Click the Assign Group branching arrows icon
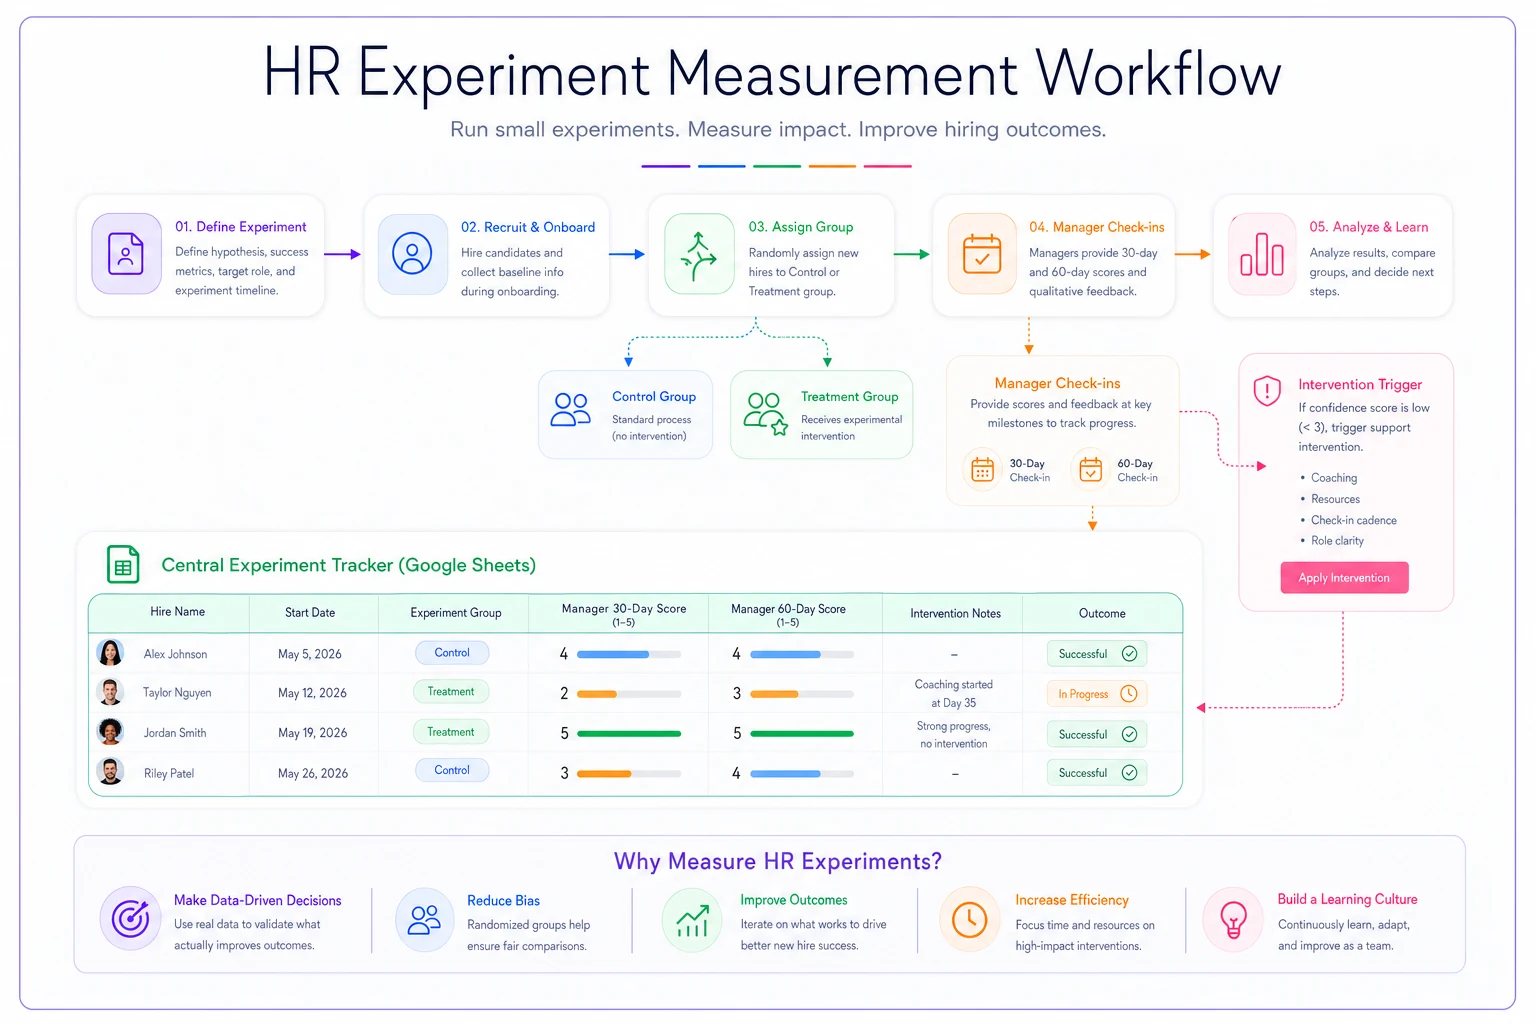The image size is (1536, 1024). click(699, 254)
